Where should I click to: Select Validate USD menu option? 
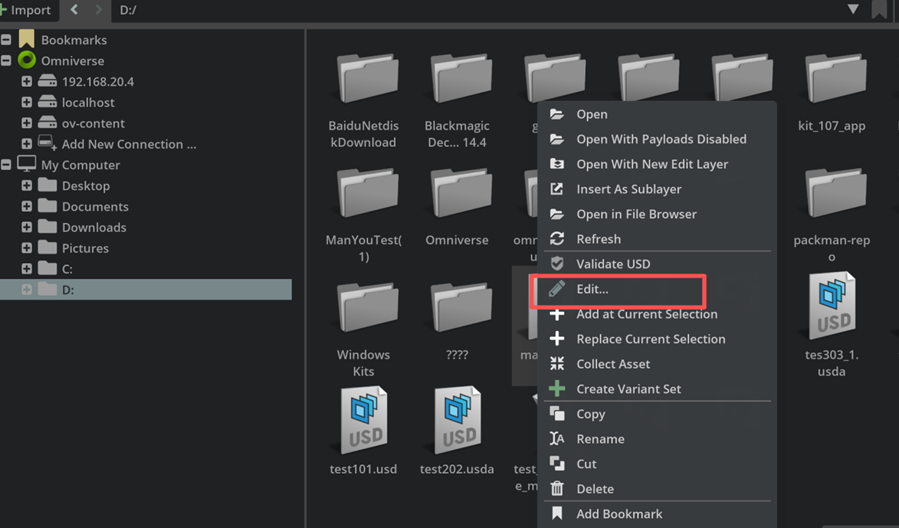[613, 264]
